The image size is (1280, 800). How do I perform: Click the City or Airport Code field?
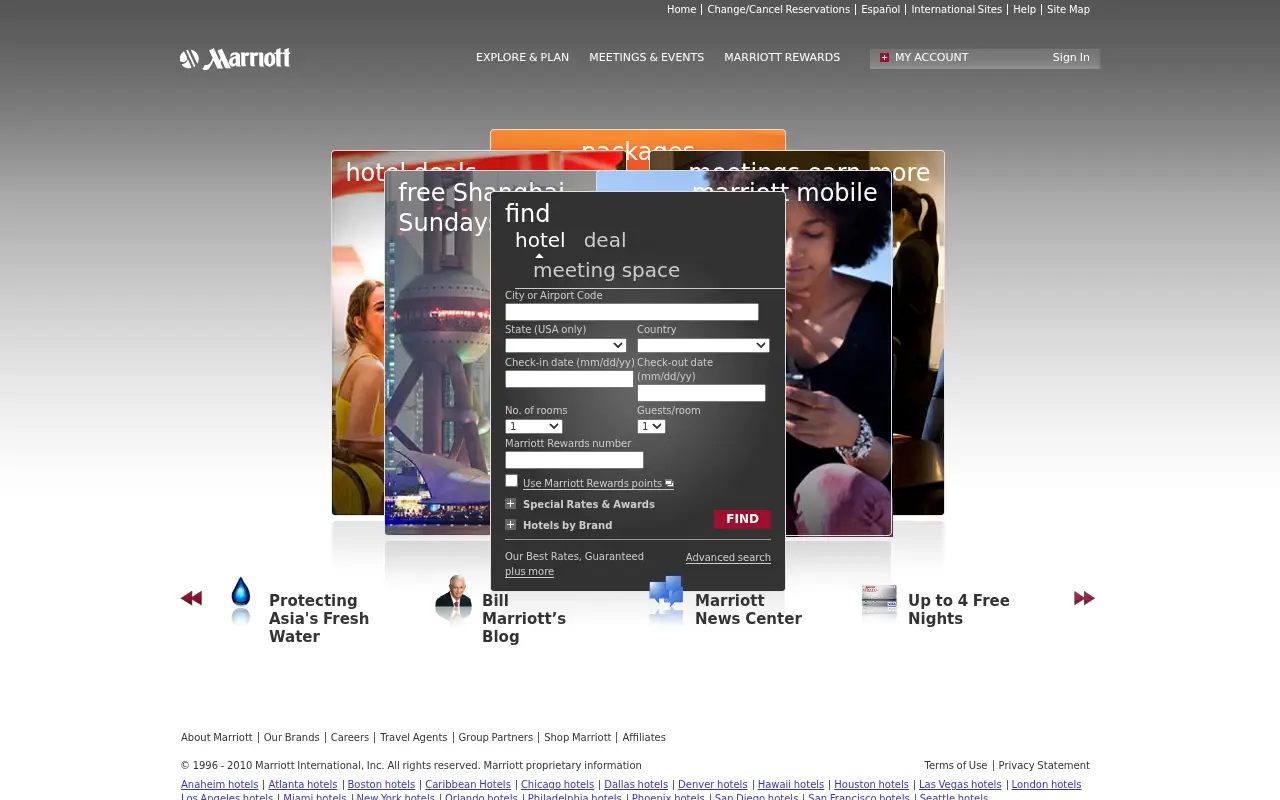click(632, 312)
